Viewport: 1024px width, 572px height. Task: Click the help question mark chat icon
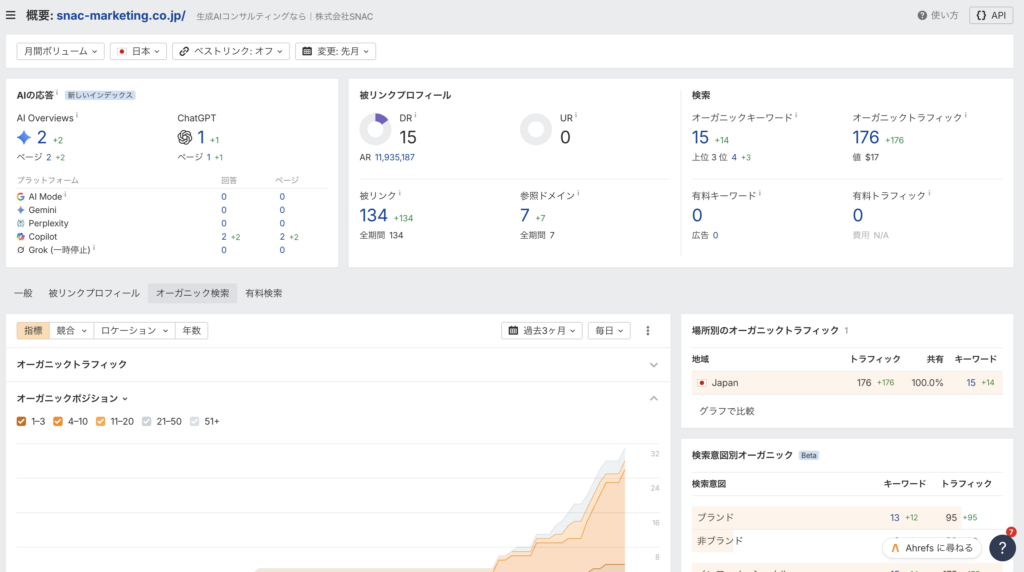[1002, 548]
